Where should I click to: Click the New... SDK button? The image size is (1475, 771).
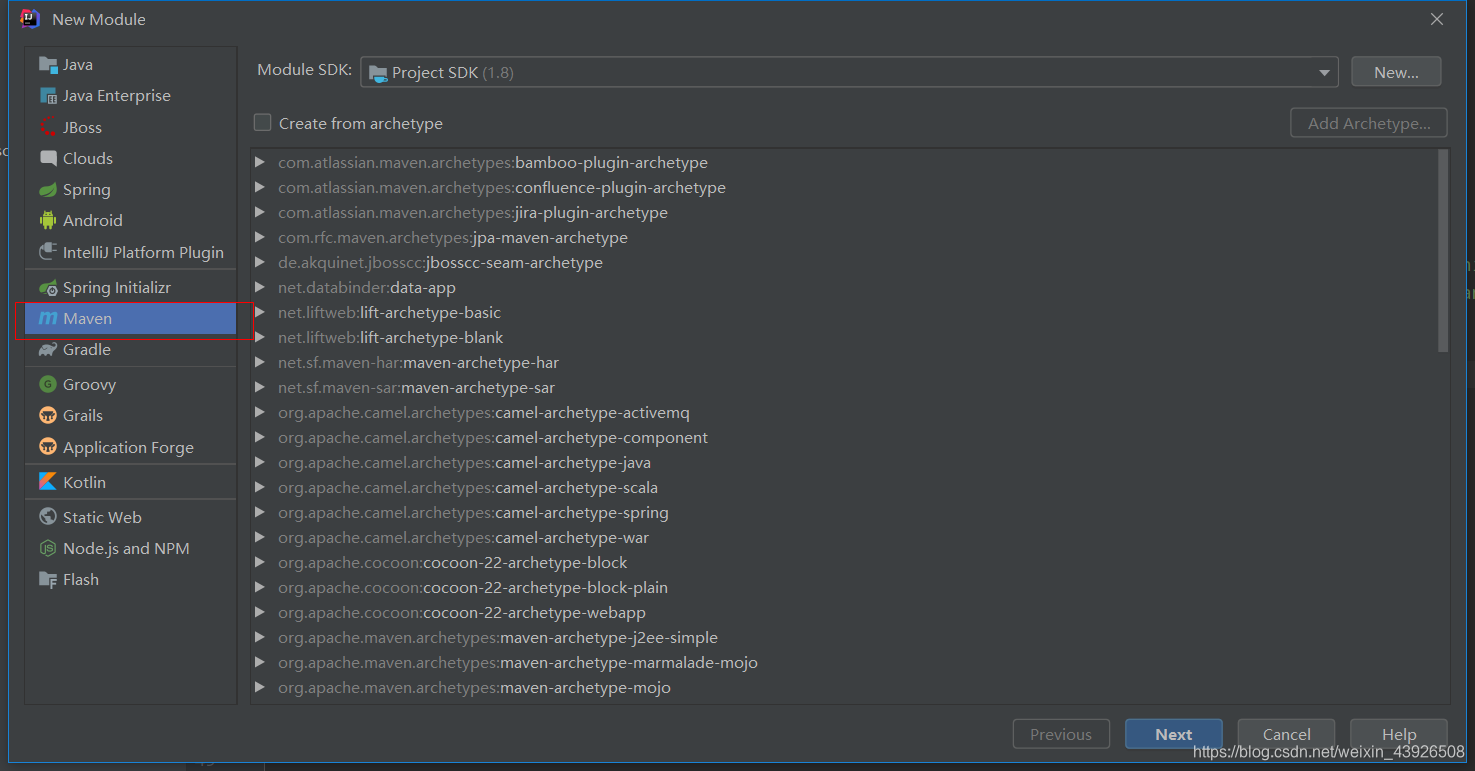pyautogui.click(x=1396, y=72)
